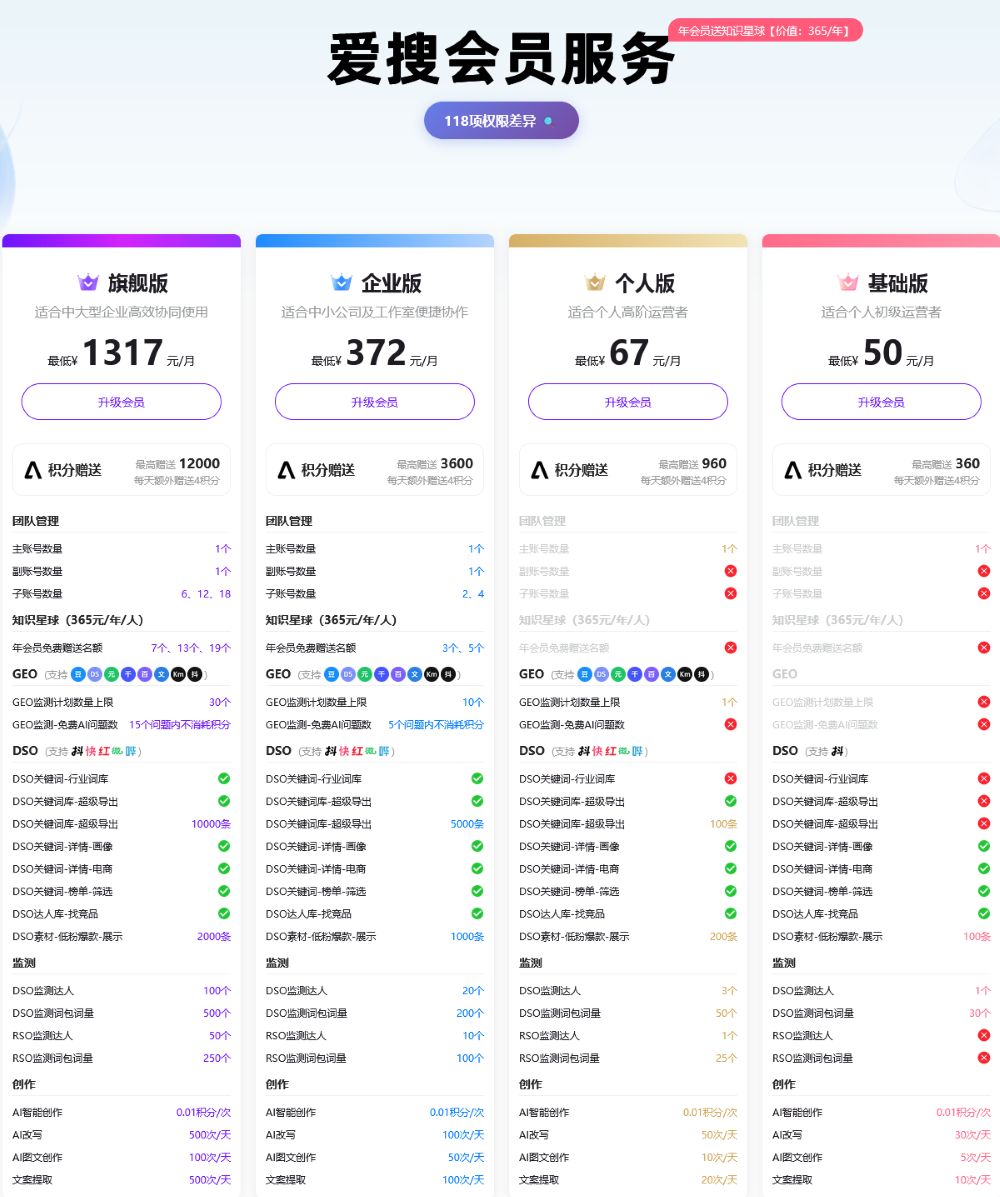Click the purple crown icon beside 旗舰版

click(x=89, y=282)
